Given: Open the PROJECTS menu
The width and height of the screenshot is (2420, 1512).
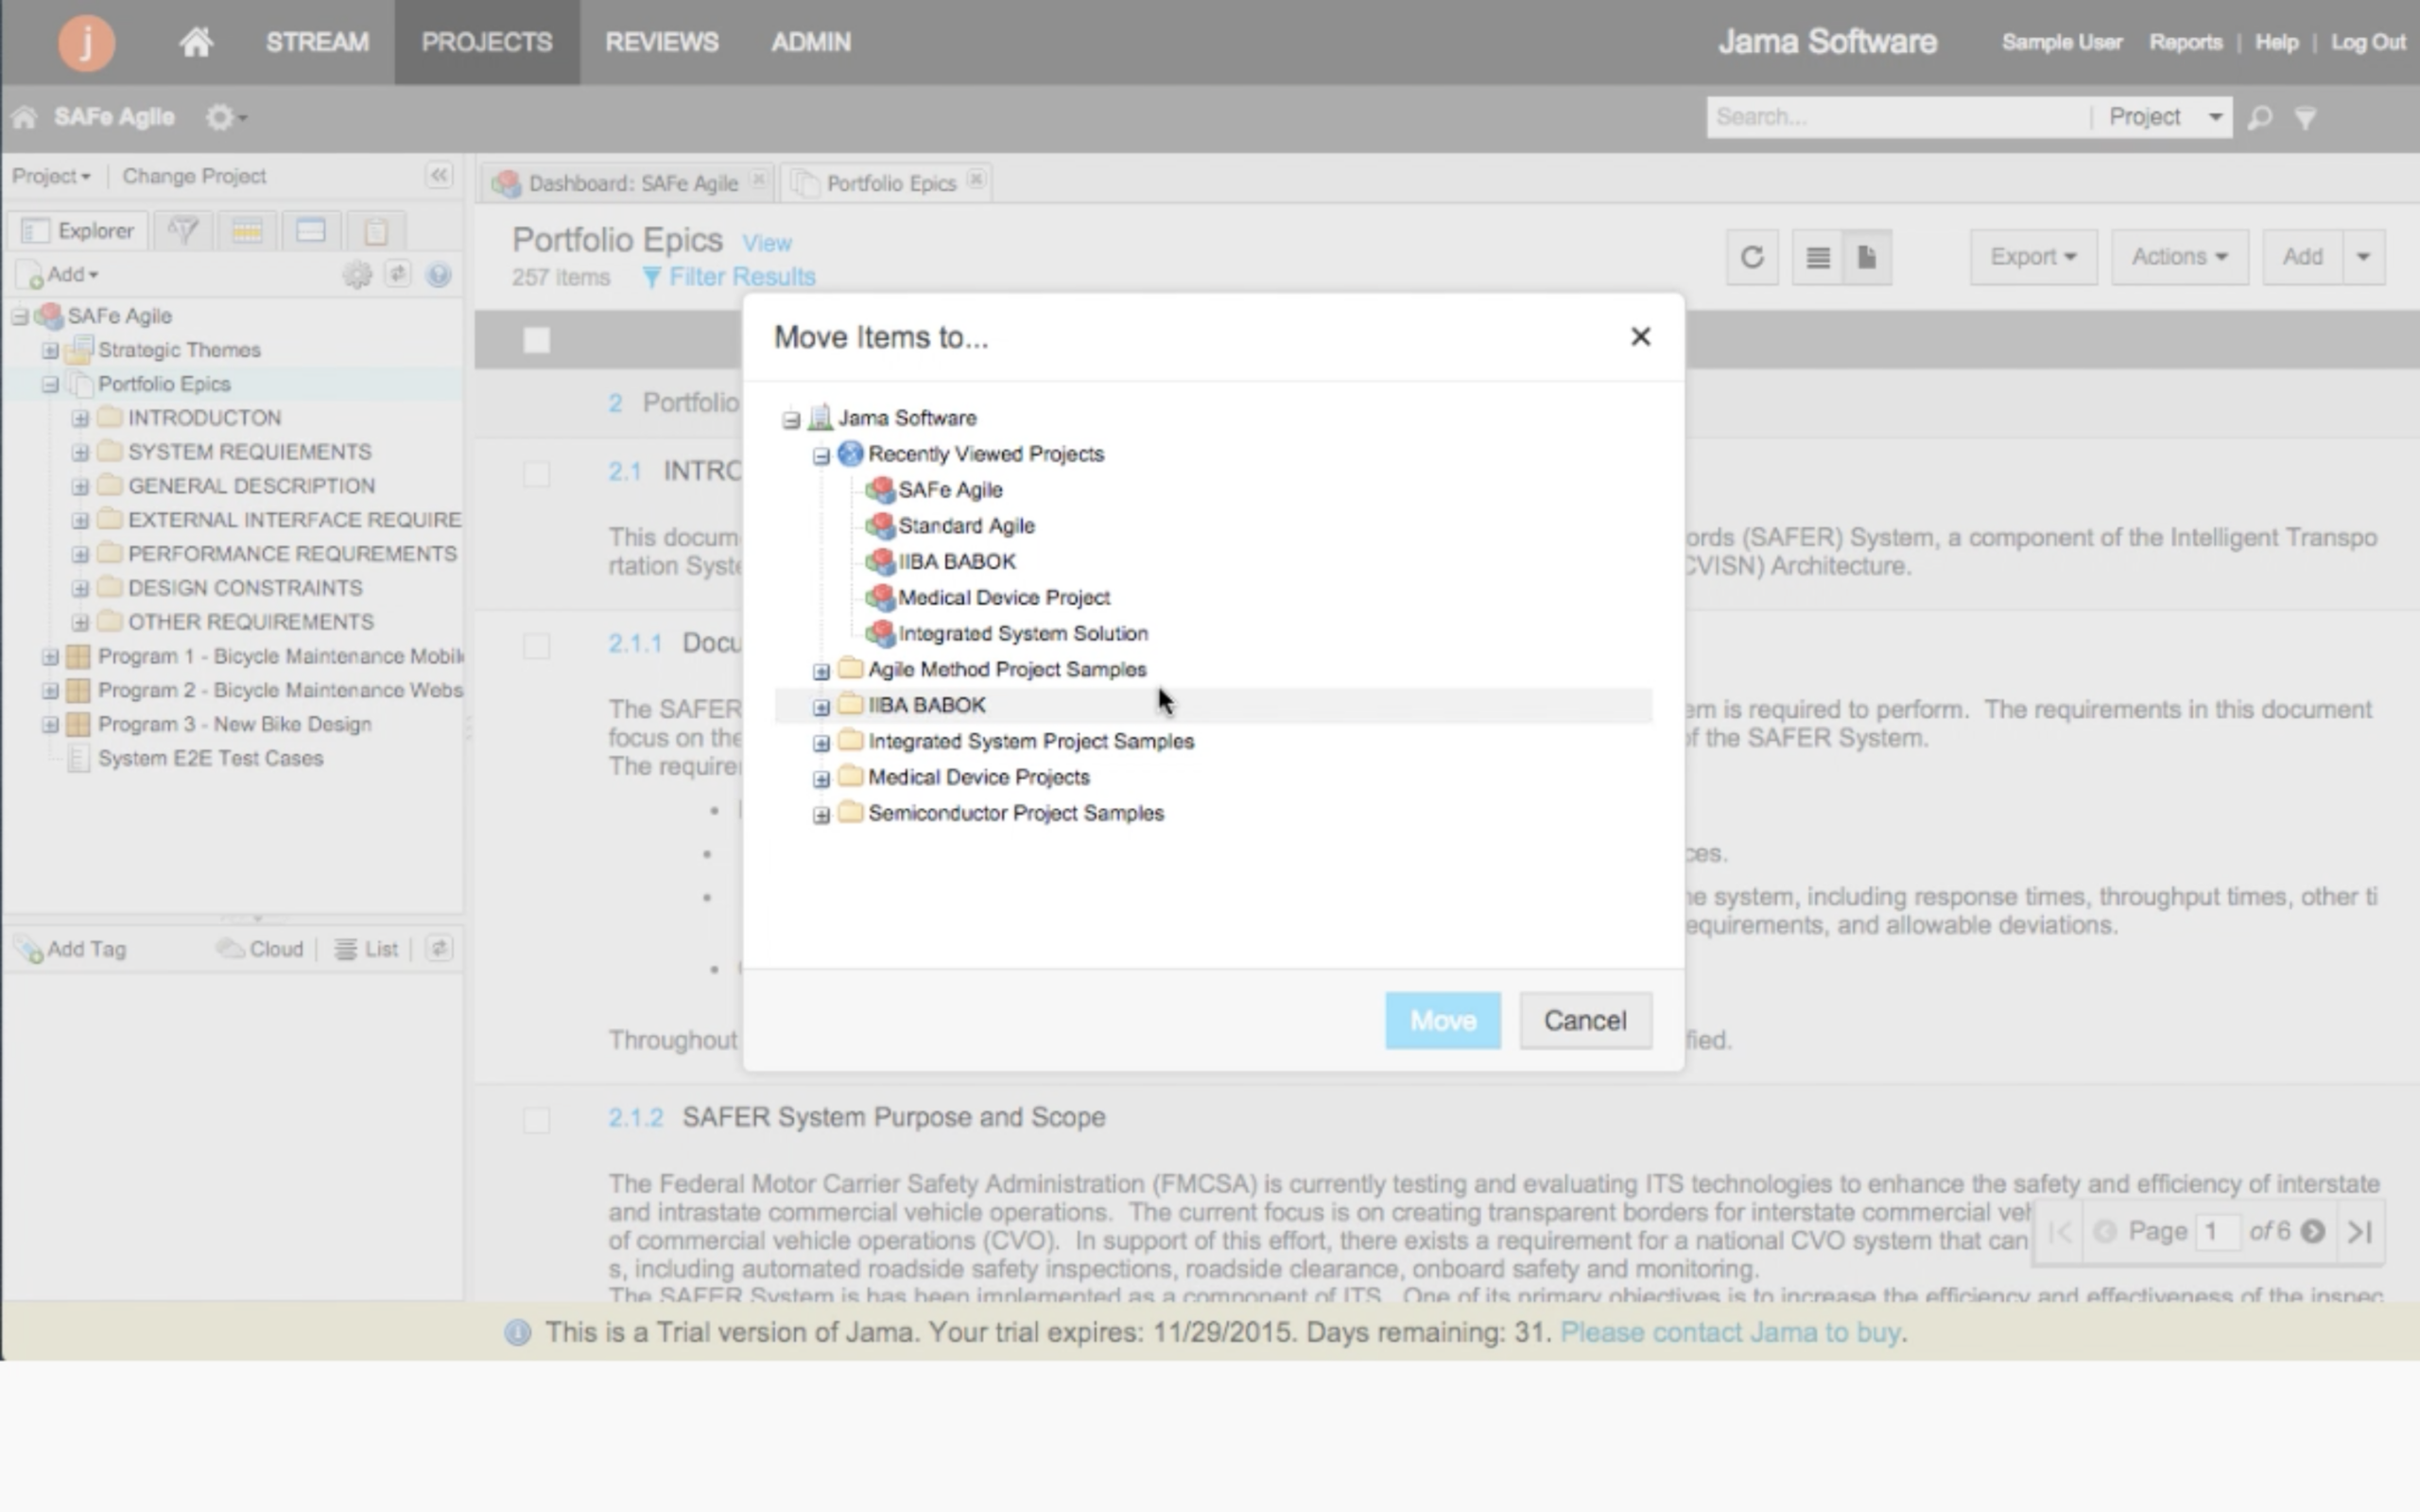Looking at the screenshot, I should pyautogui.click(x=487, y=42).
